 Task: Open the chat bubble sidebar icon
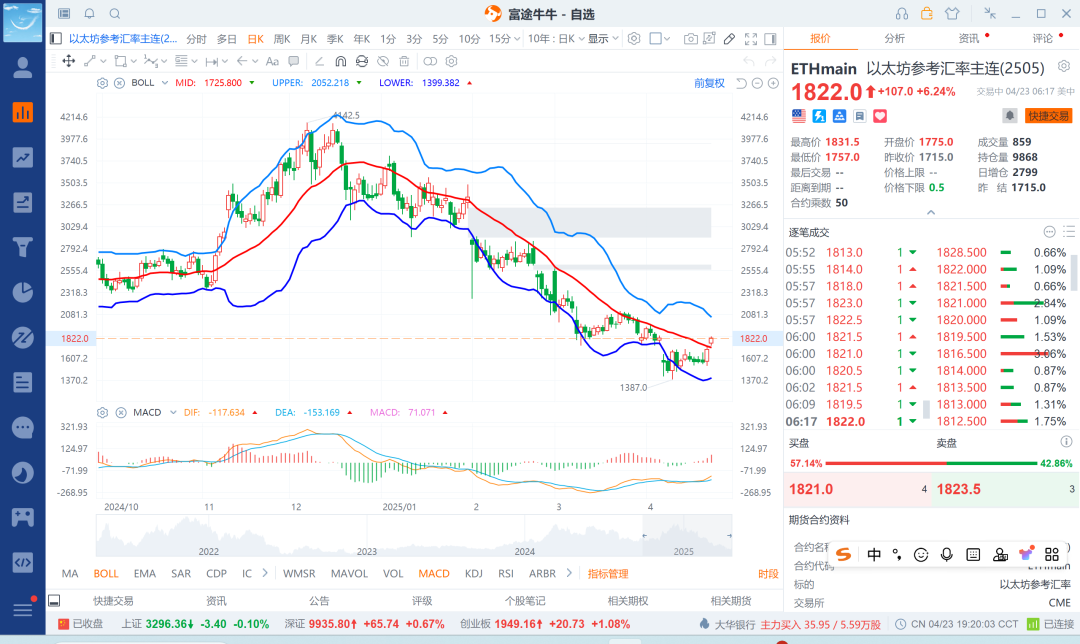[x=23, y=427]
